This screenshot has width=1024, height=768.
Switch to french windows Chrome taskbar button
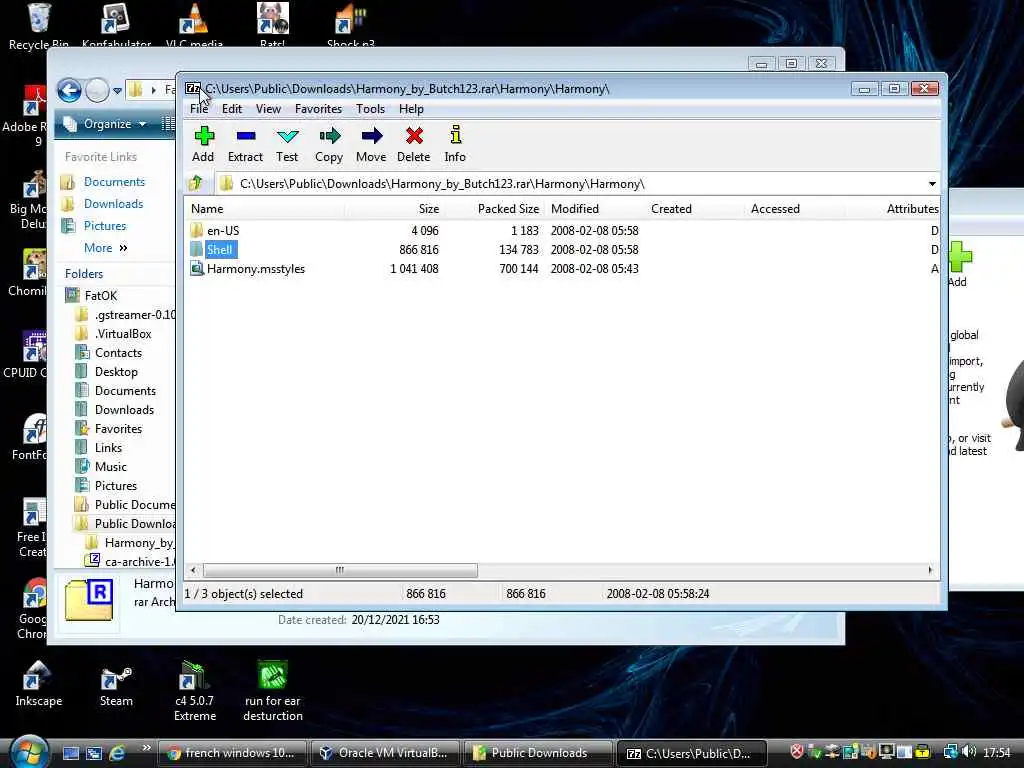pos(232,753)
